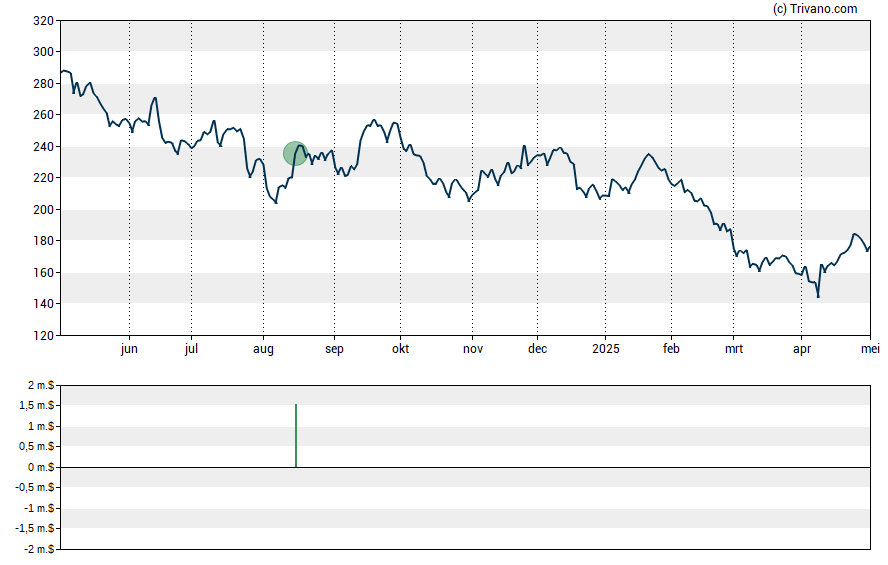This screenshot has width=888, height=565.
Task: Click the 'sep' month label
Action: [334, 349]
